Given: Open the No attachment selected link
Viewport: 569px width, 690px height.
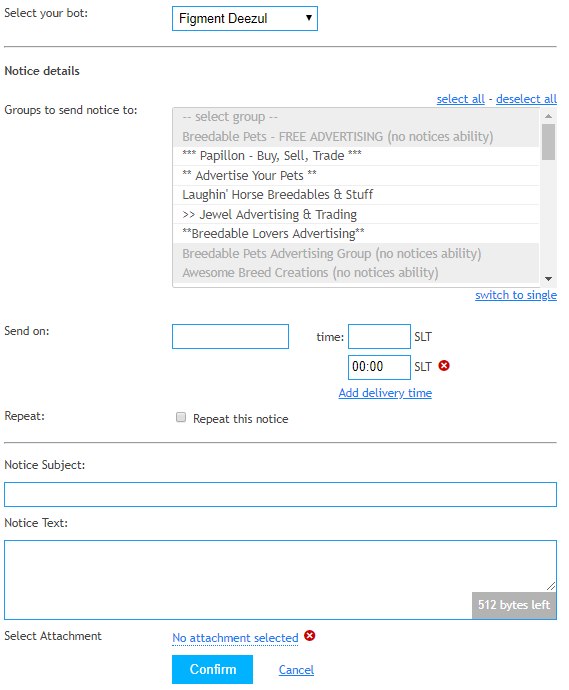Looking at the screenshot, I should pos(235,638).
